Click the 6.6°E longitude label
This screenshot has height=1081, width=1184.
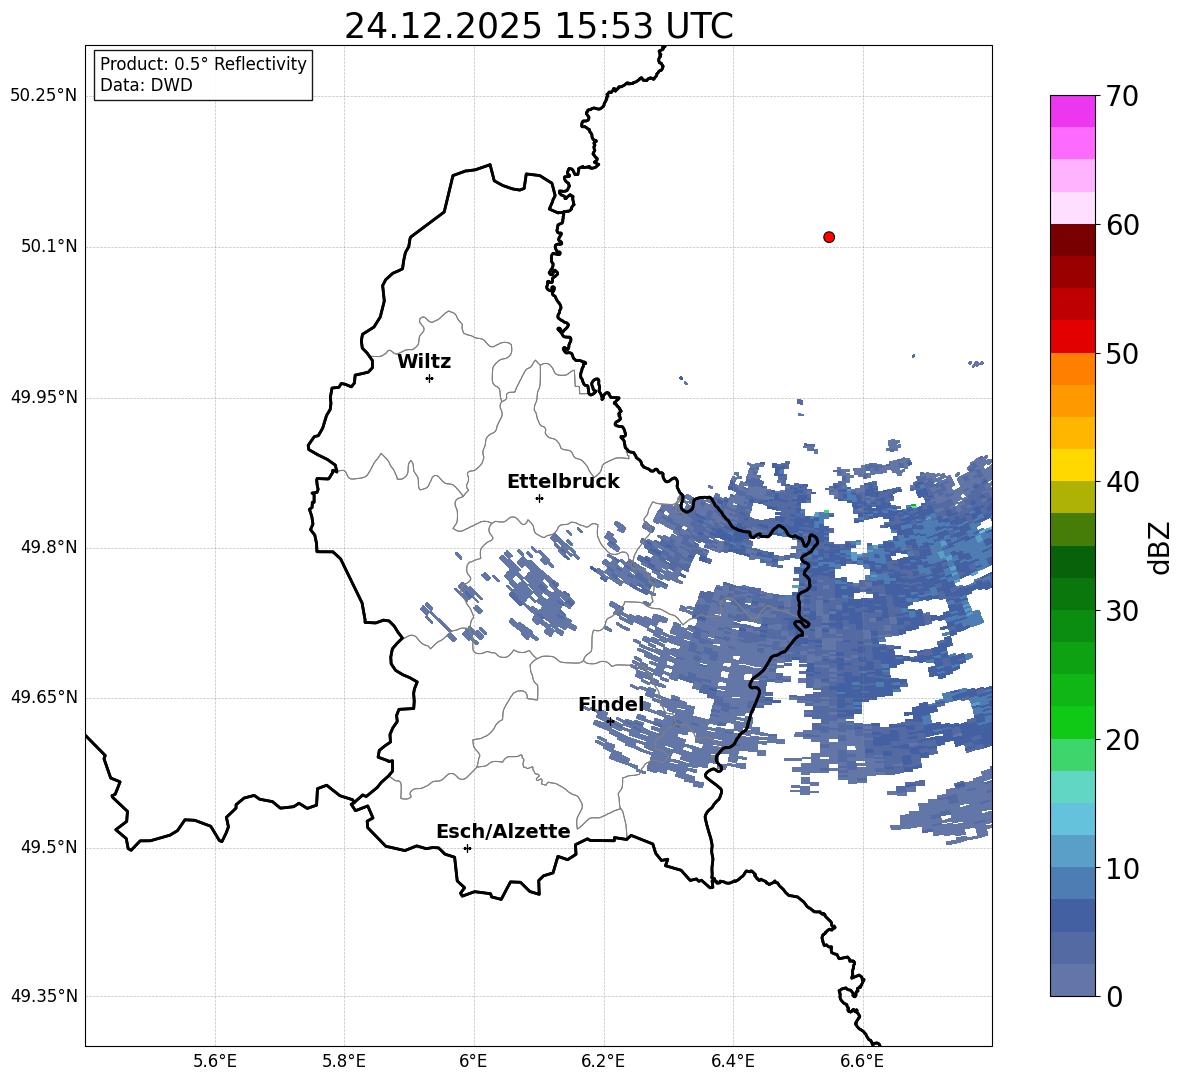tap(862, 1061)
